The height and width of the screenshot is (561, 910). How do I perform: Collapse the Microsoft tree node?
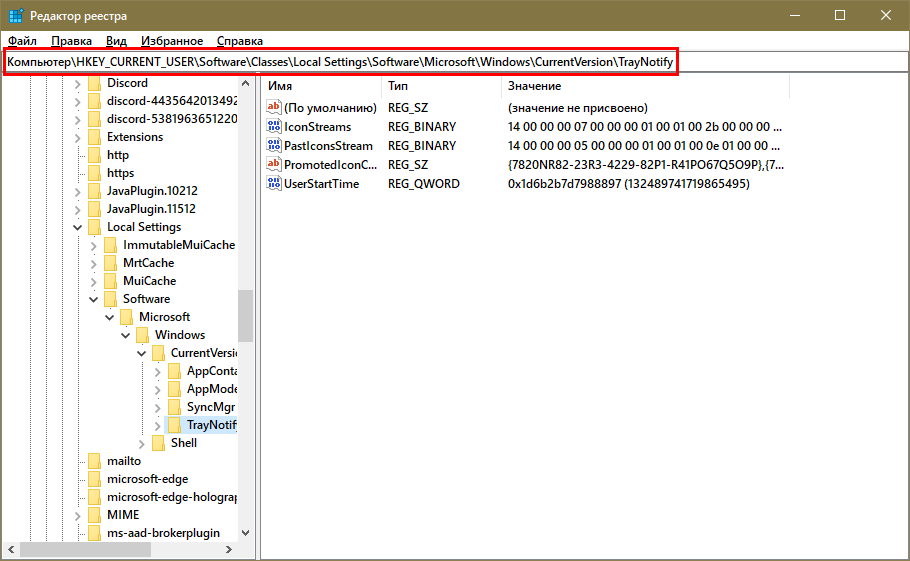110,317
